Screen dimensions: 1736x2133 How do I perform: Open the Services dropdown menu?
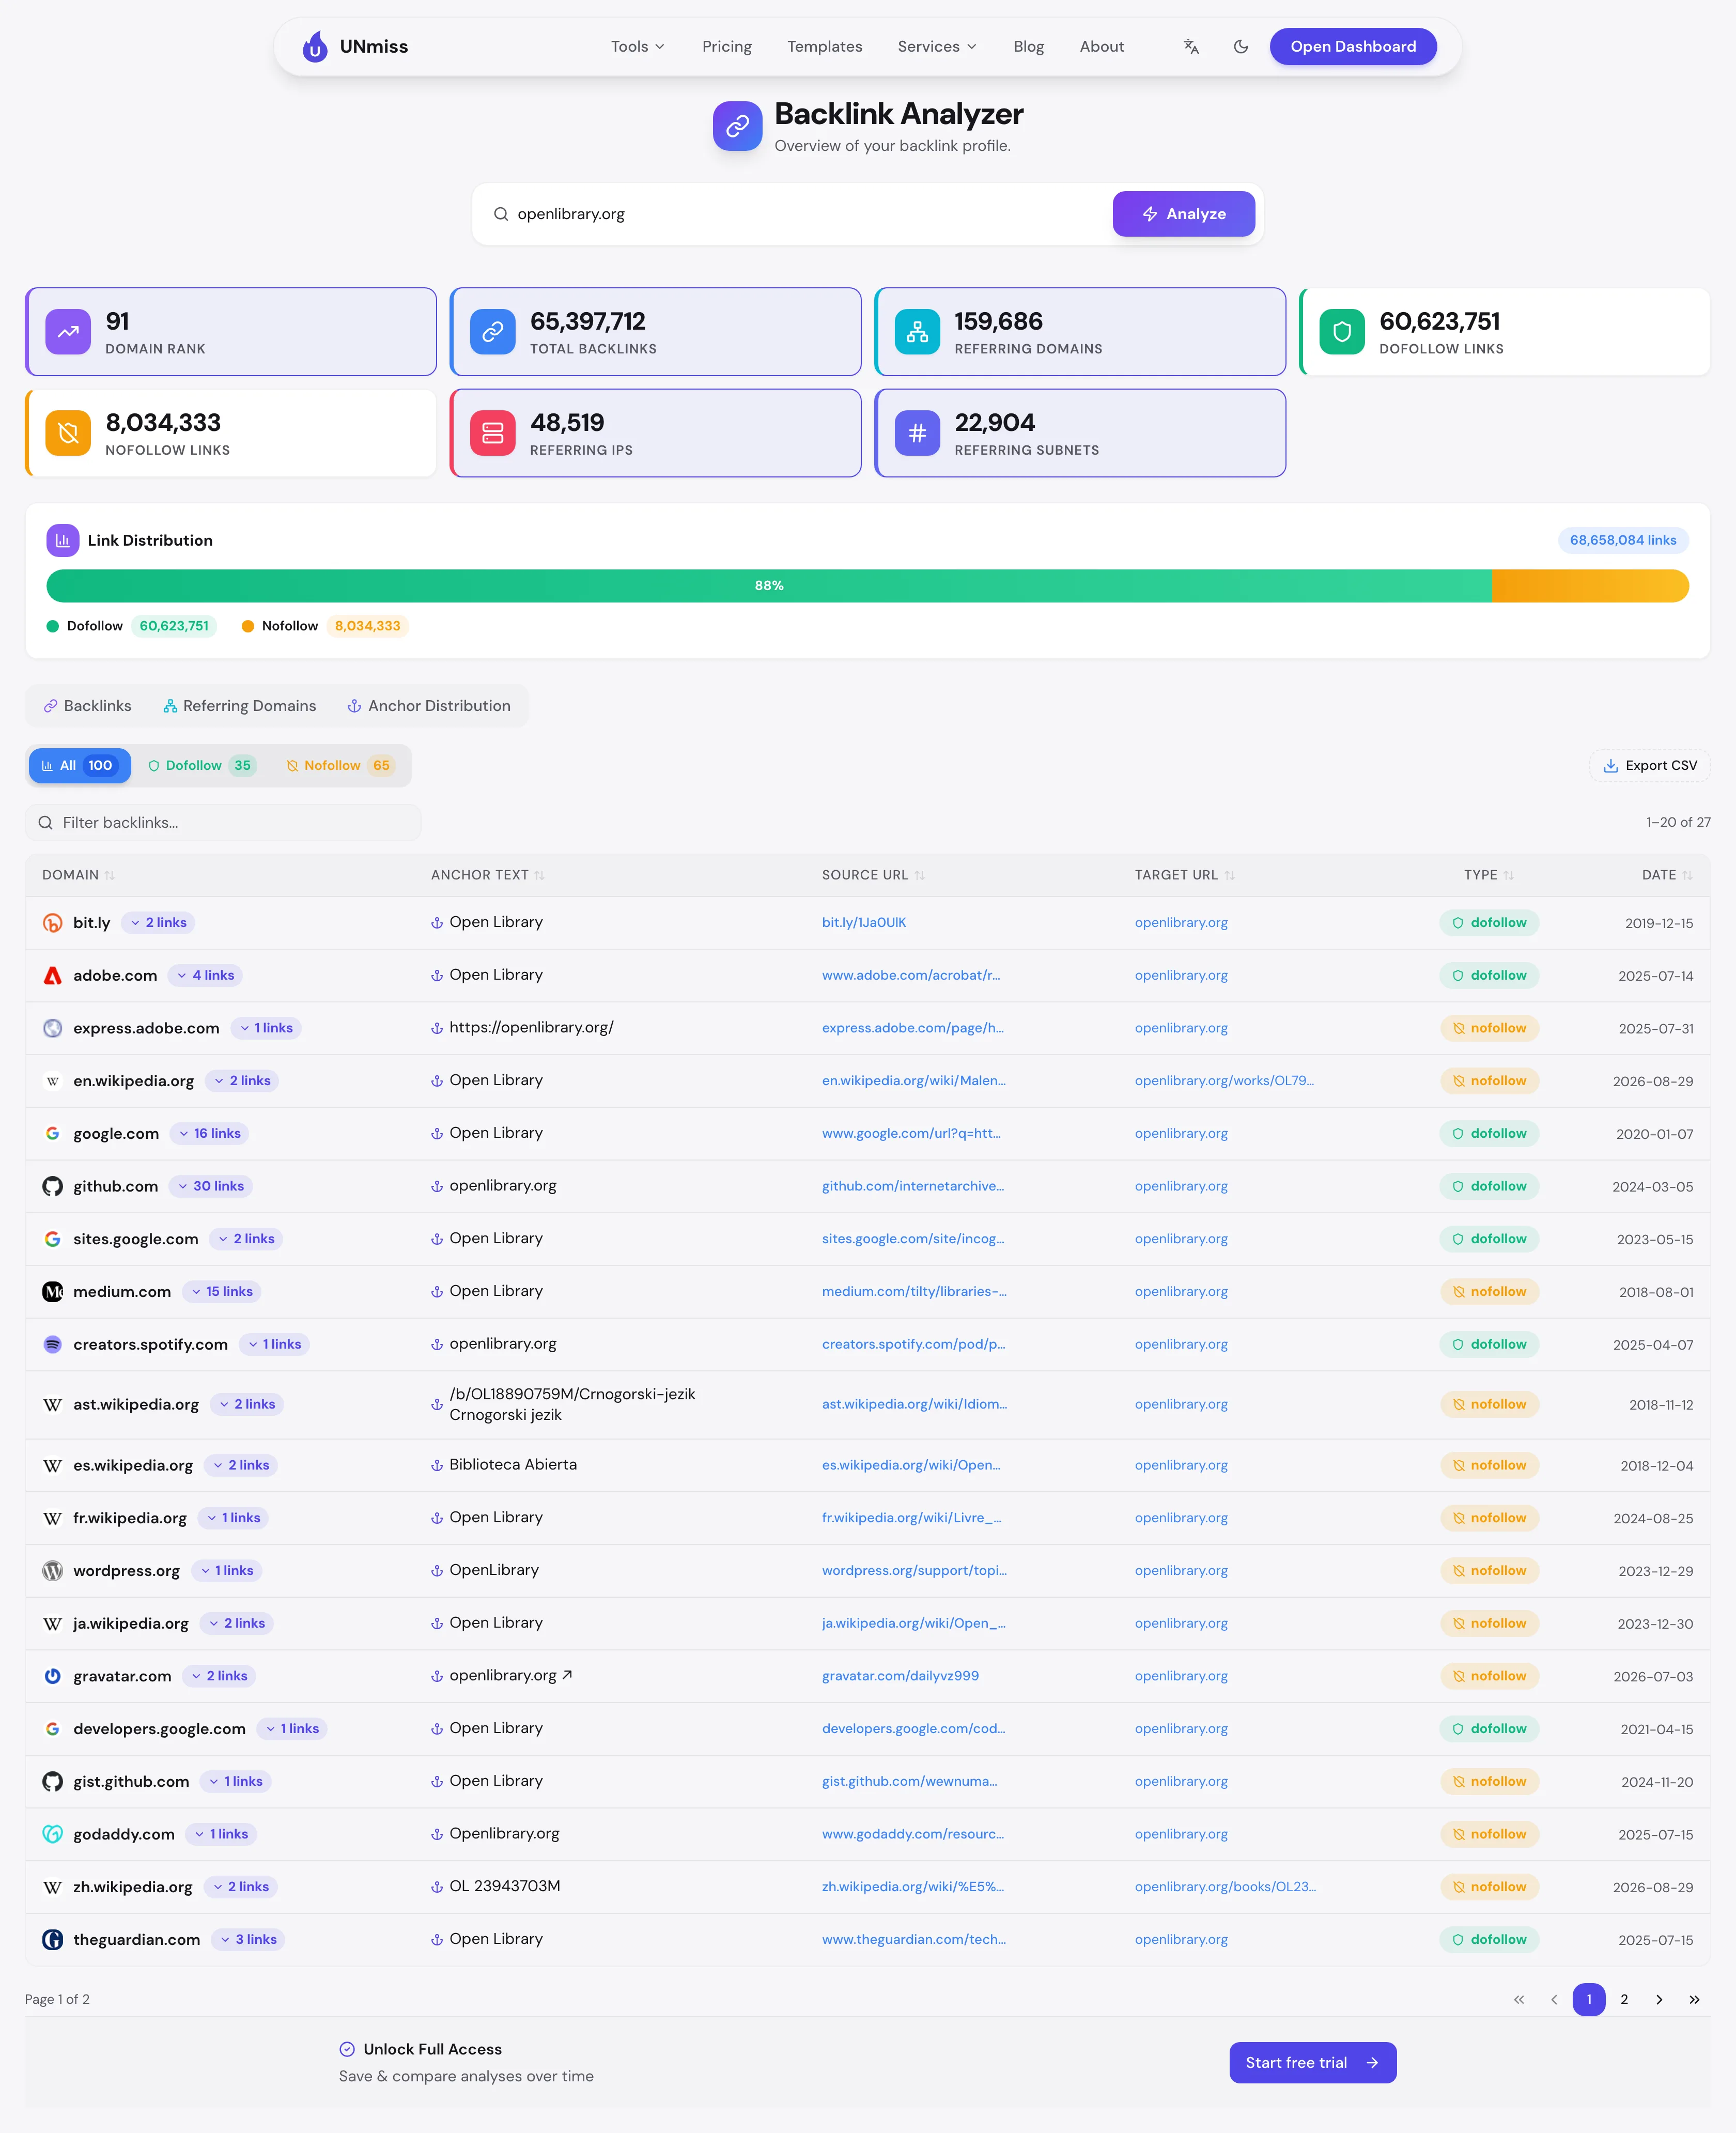coord(937,46)
